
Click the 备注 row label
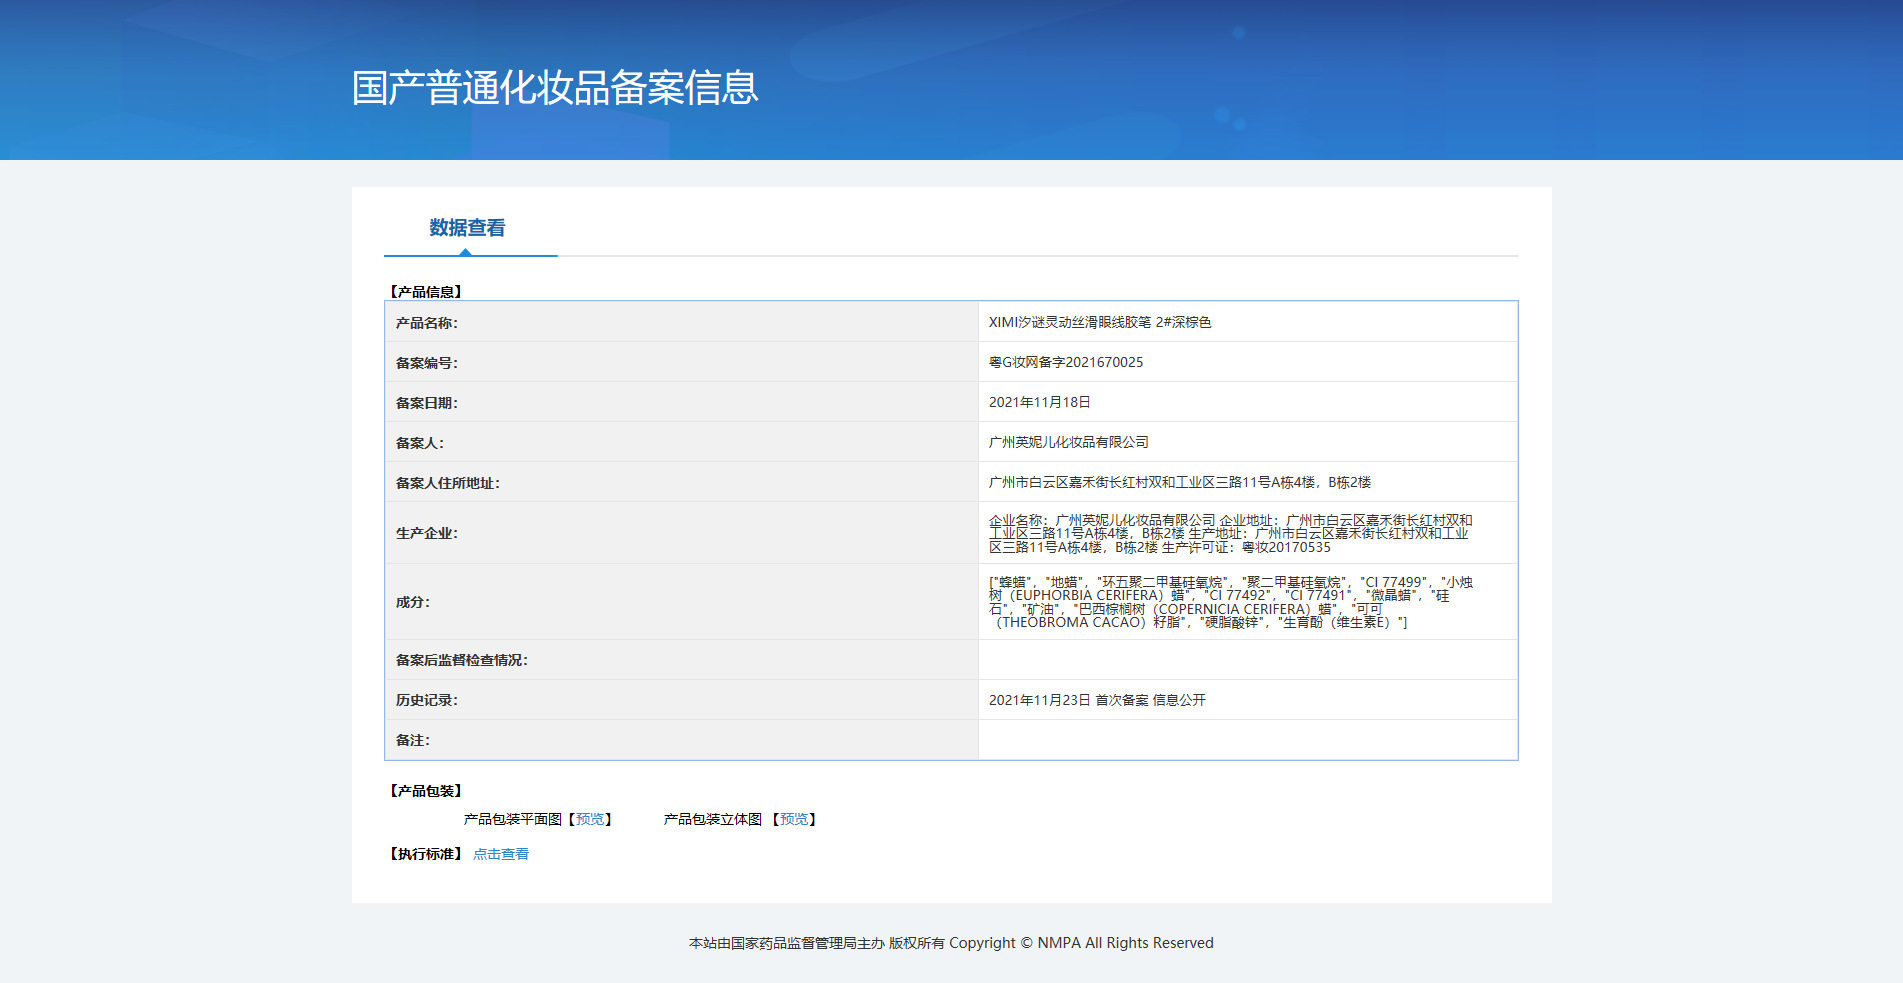413,740
